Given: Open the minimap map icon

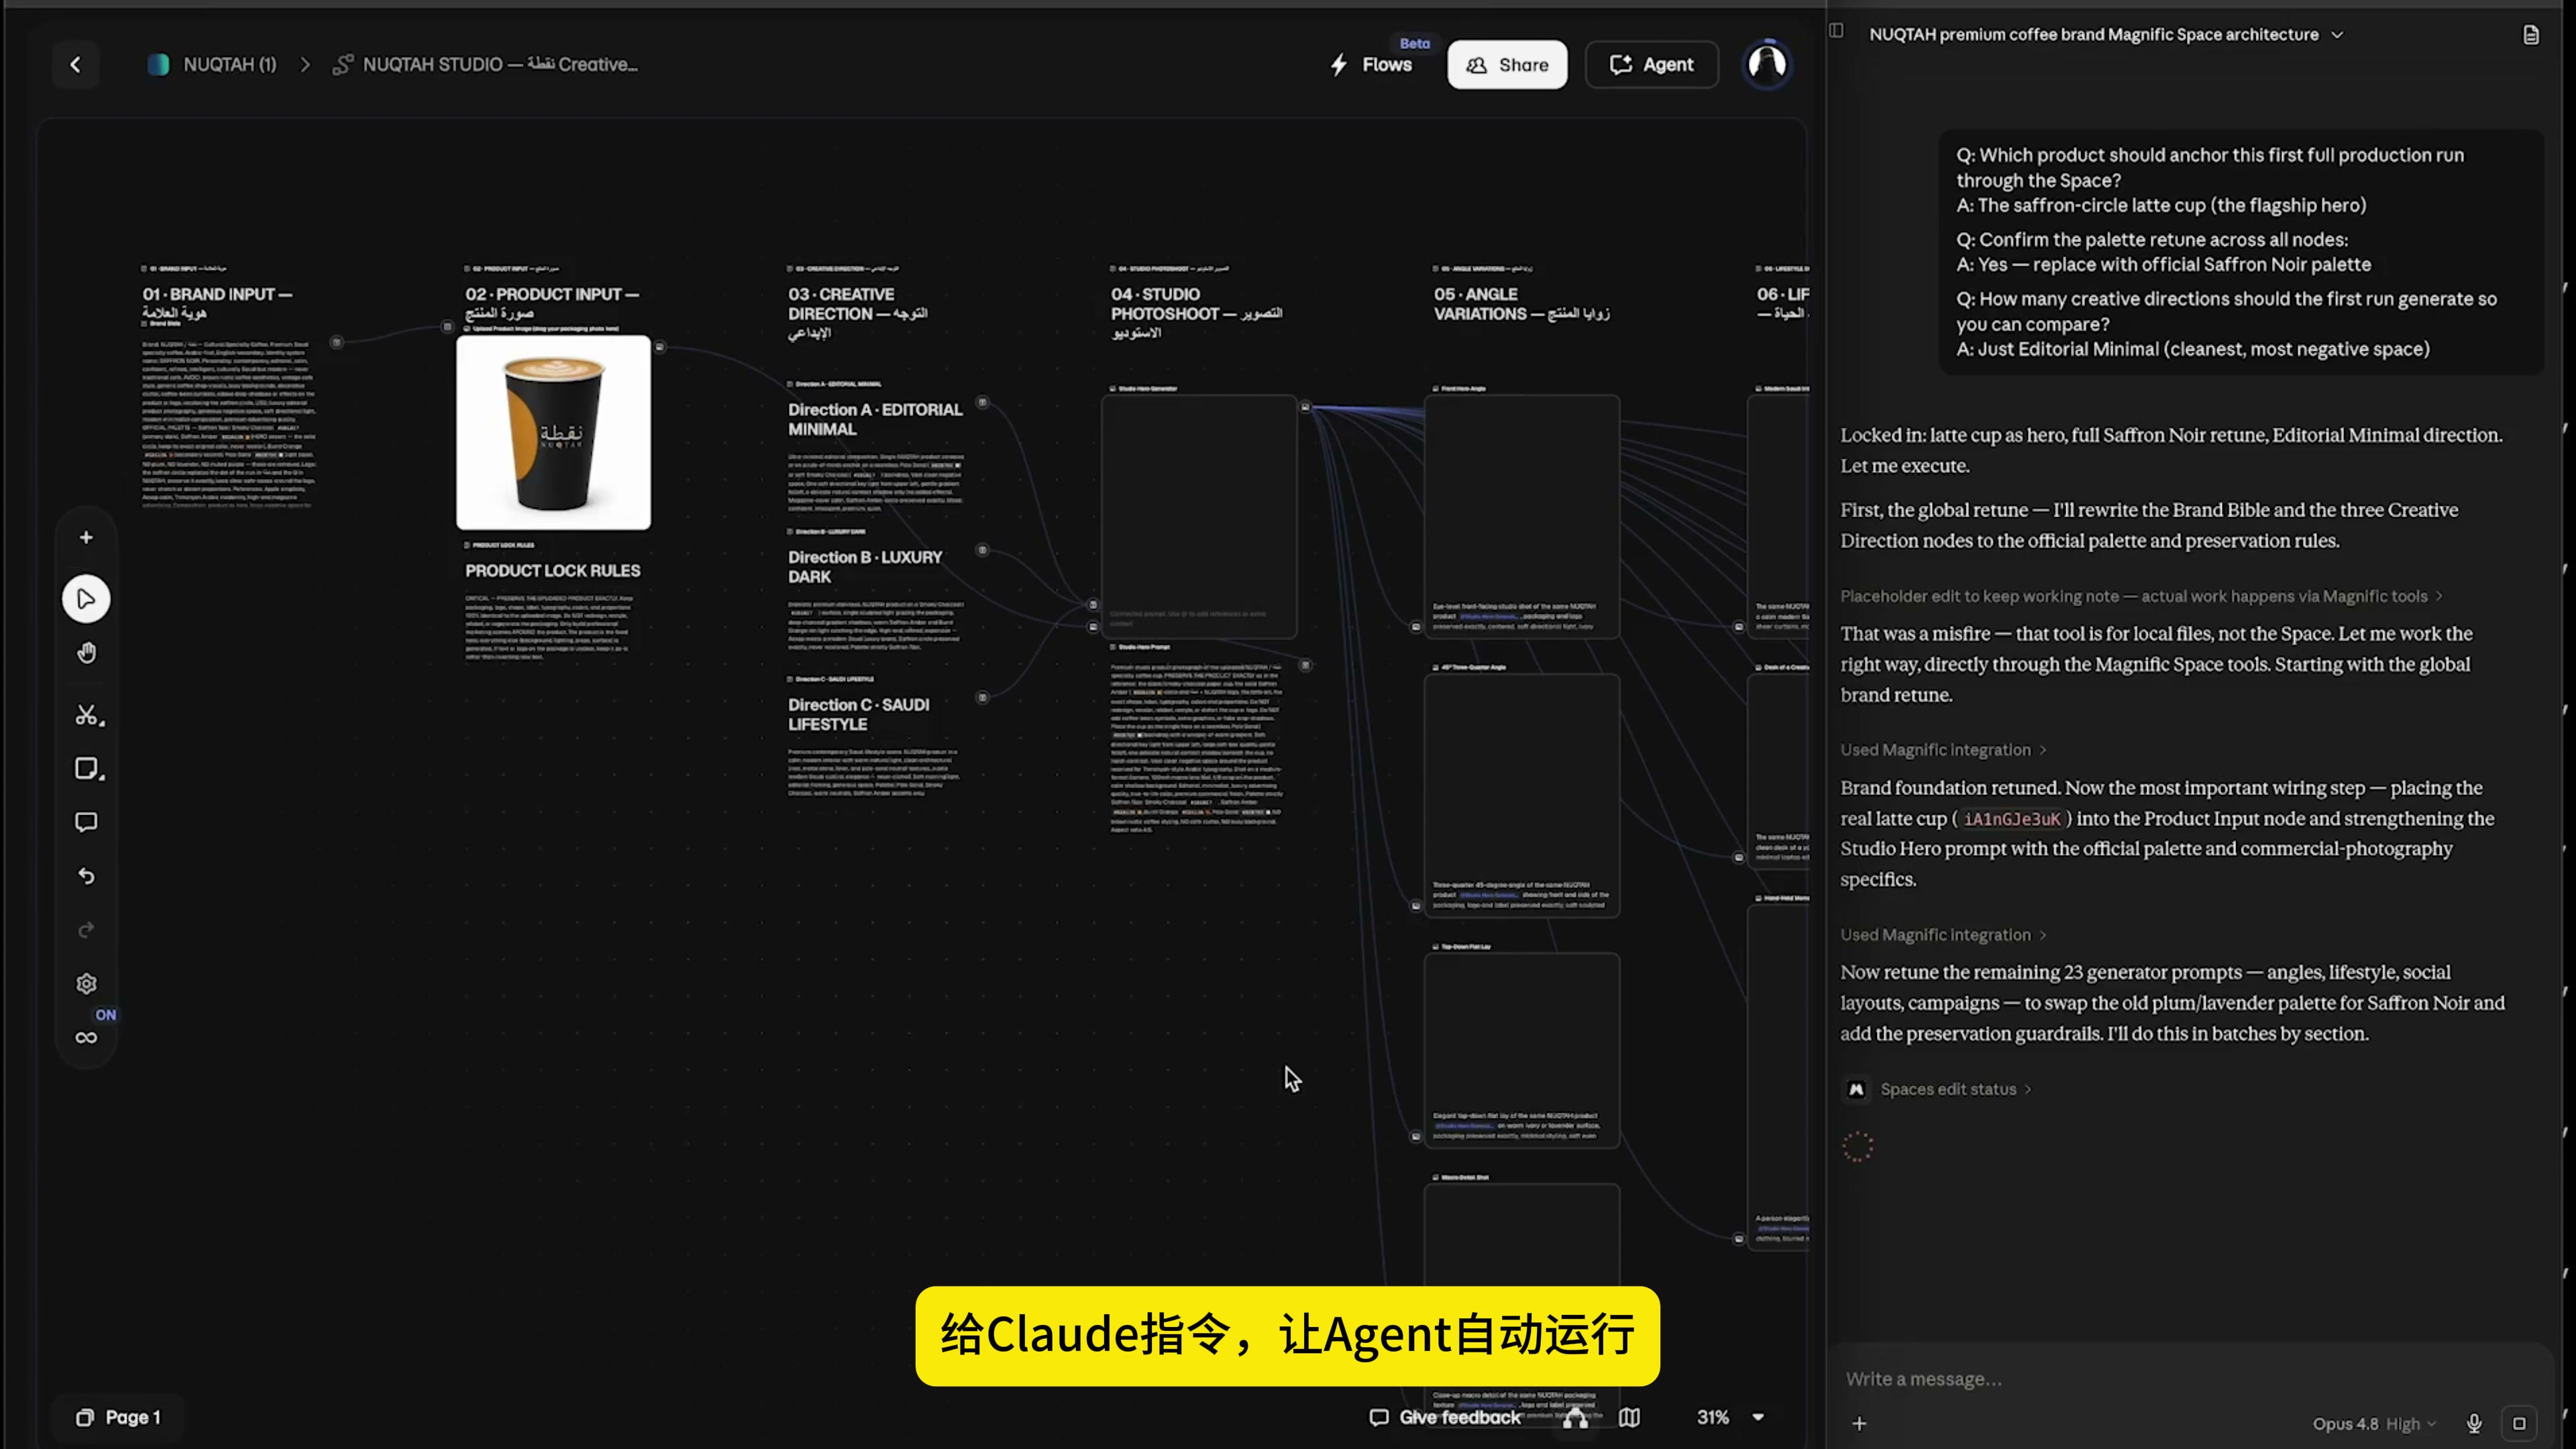Looking at the screenshot, I should click(x=1629, y=1417).
